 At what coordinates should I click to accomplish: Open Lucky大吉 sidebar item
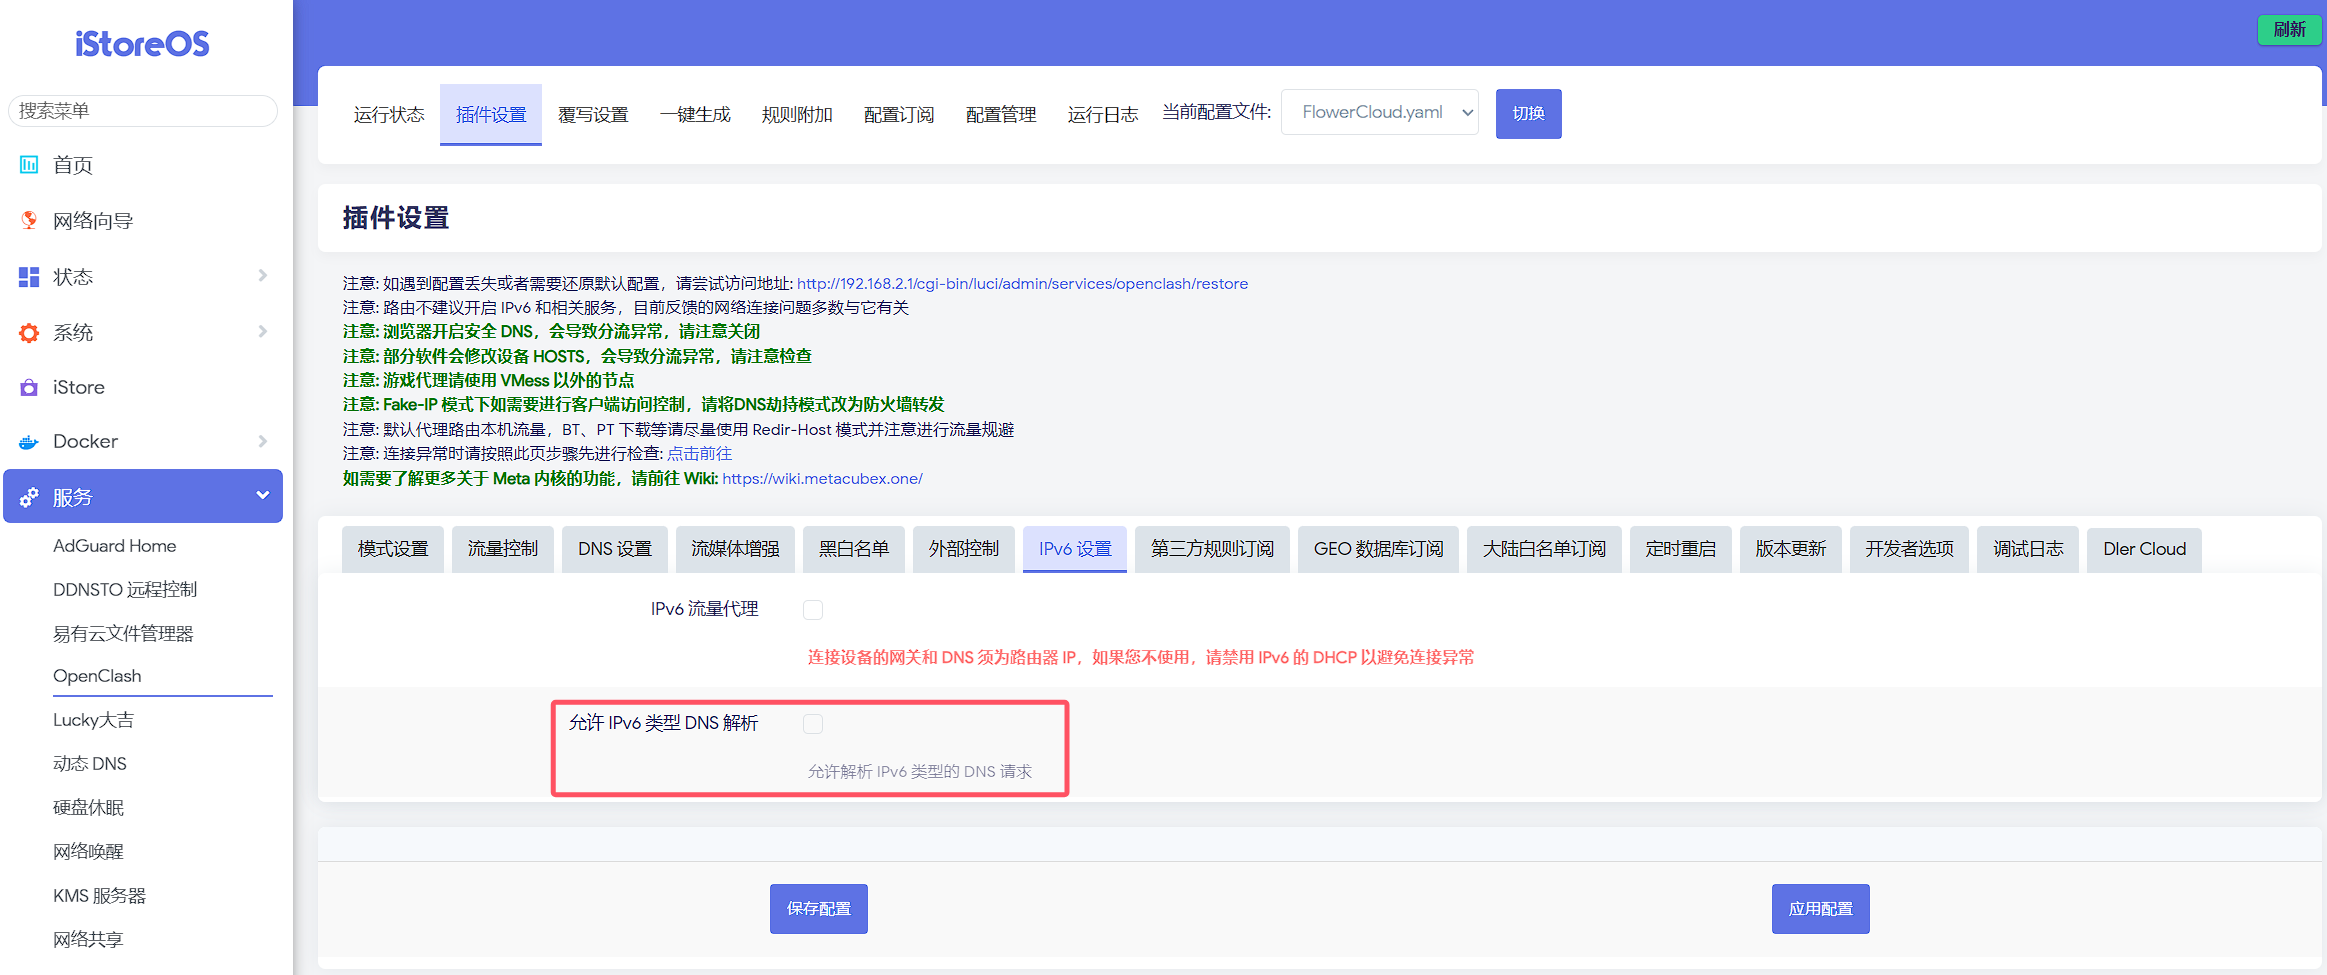click(93, 720)
